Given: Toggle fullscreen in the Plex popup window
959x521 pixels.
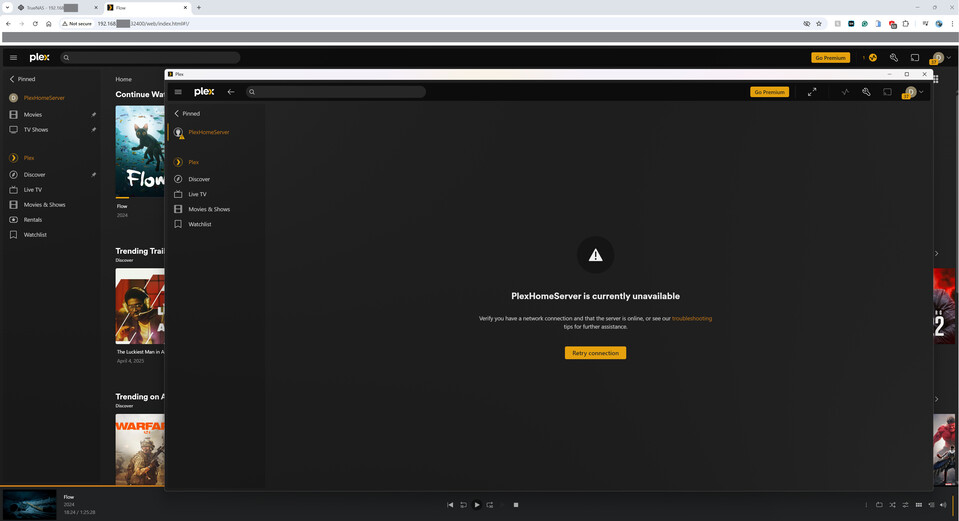Looking at the screenshot, I should tap(812, 92).
